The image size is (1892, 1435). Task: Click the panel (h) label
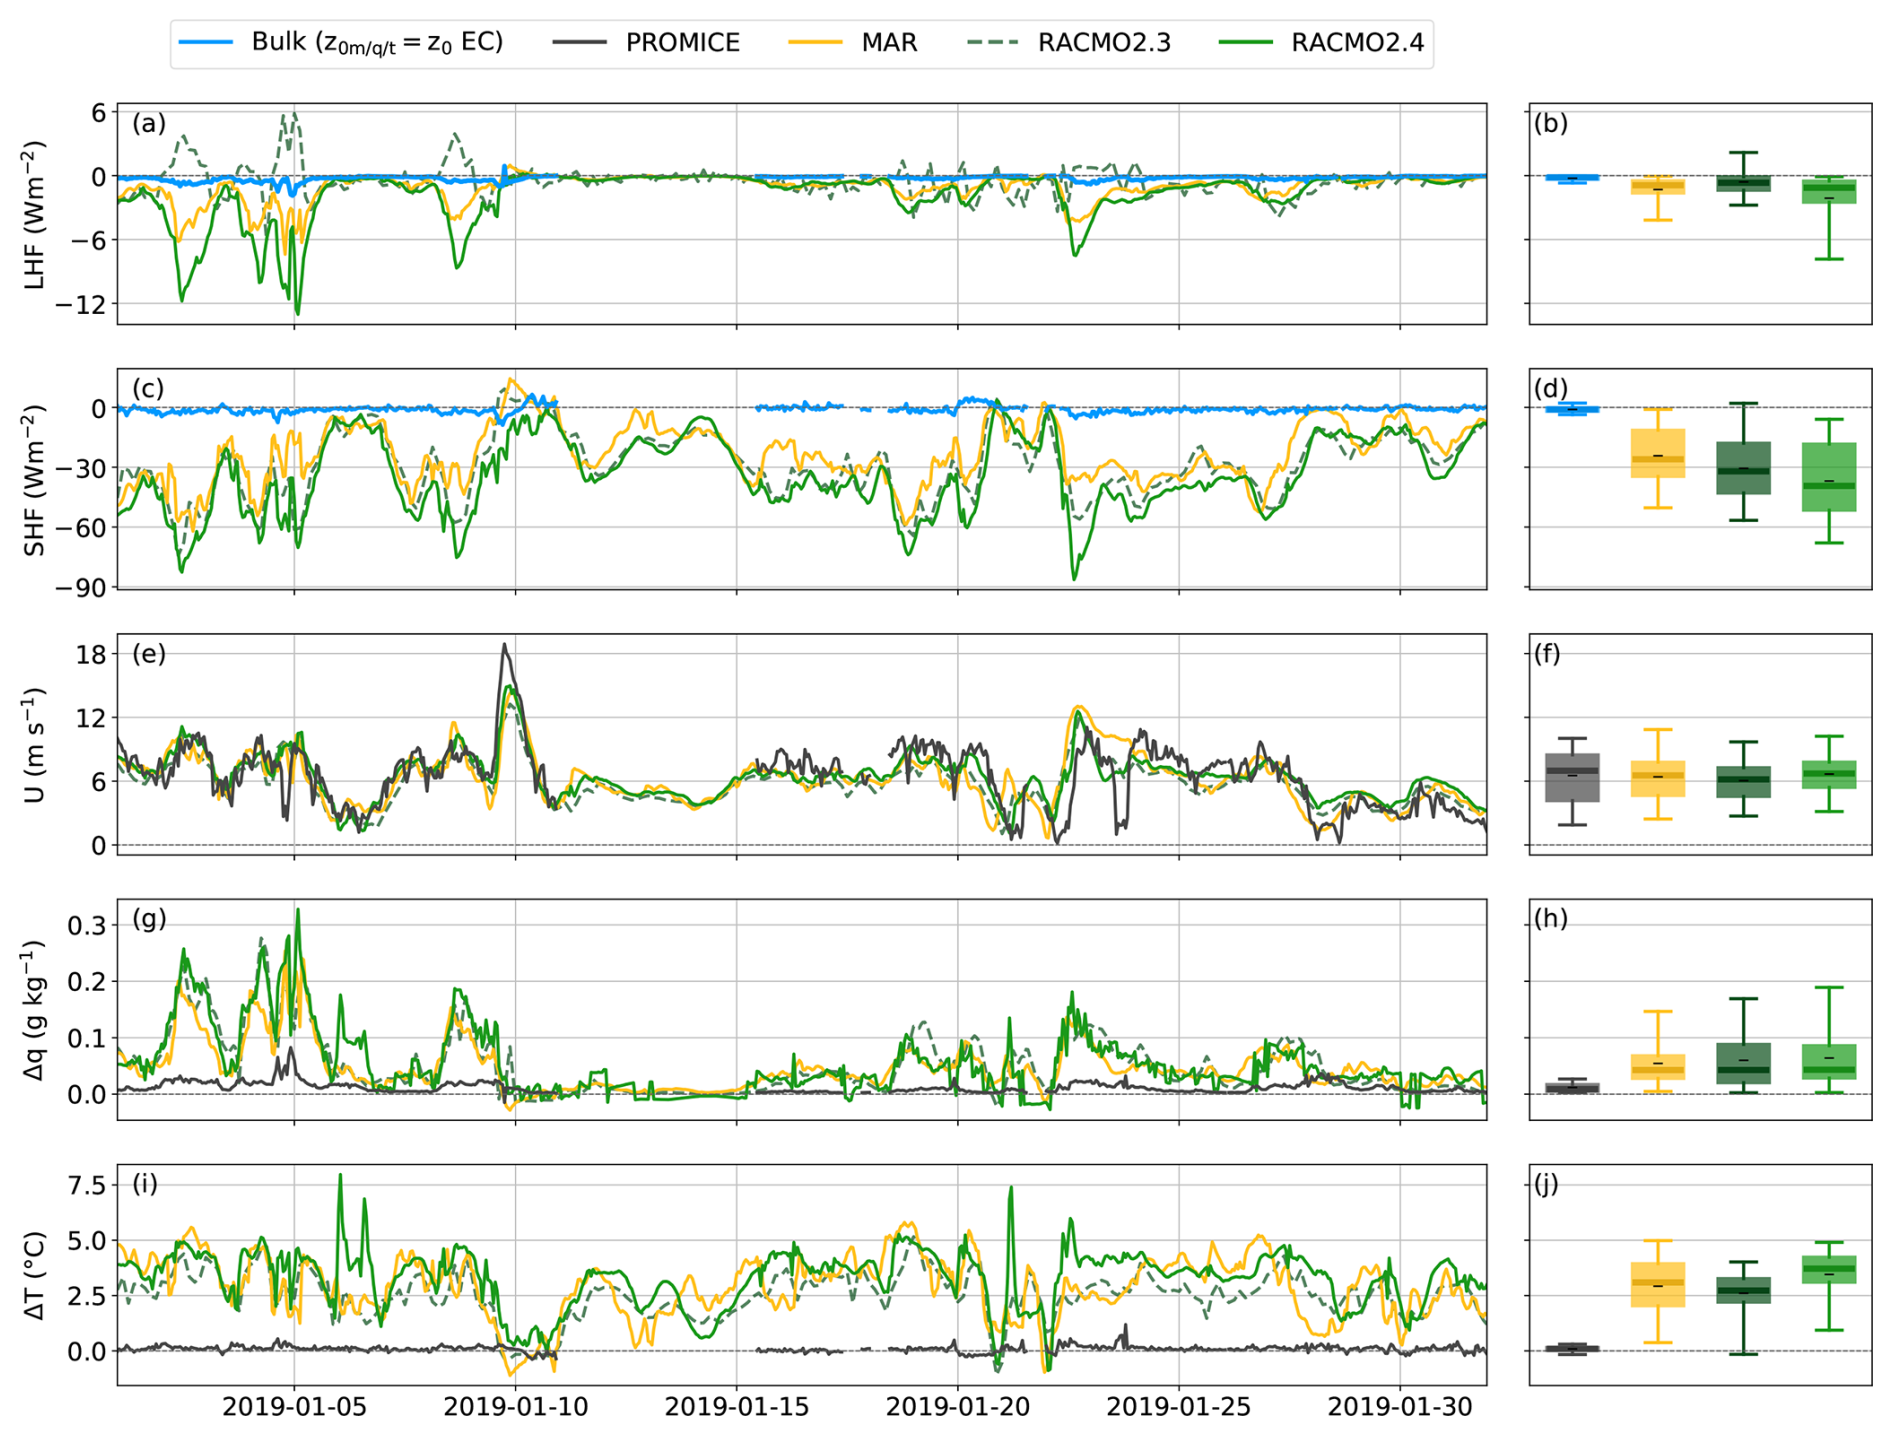coord(1550,919)
